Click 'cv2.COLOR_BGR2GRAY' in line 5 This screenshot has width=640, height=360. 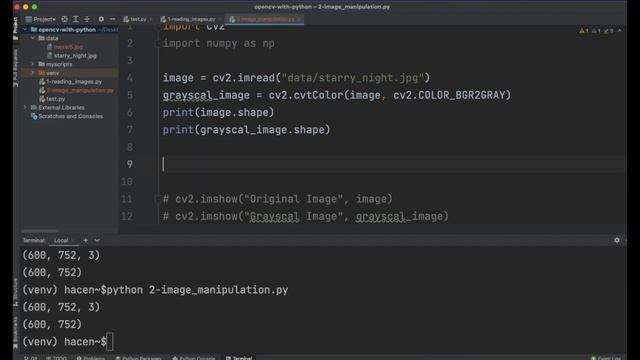449,95
